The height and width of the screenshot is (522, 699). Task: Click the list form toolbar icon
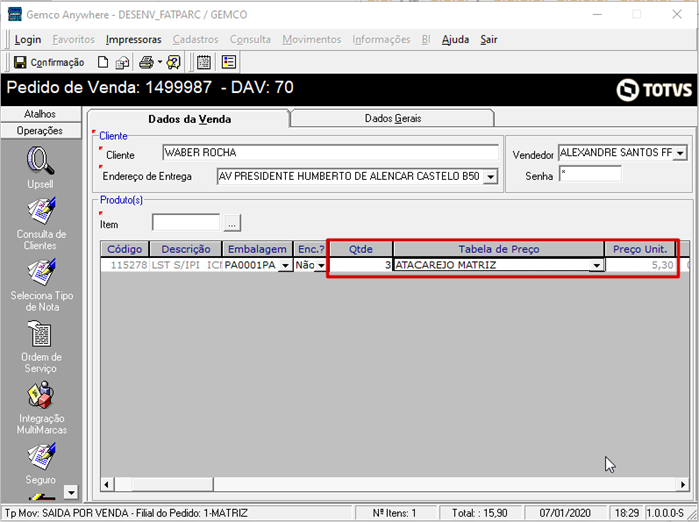[229, 62]
